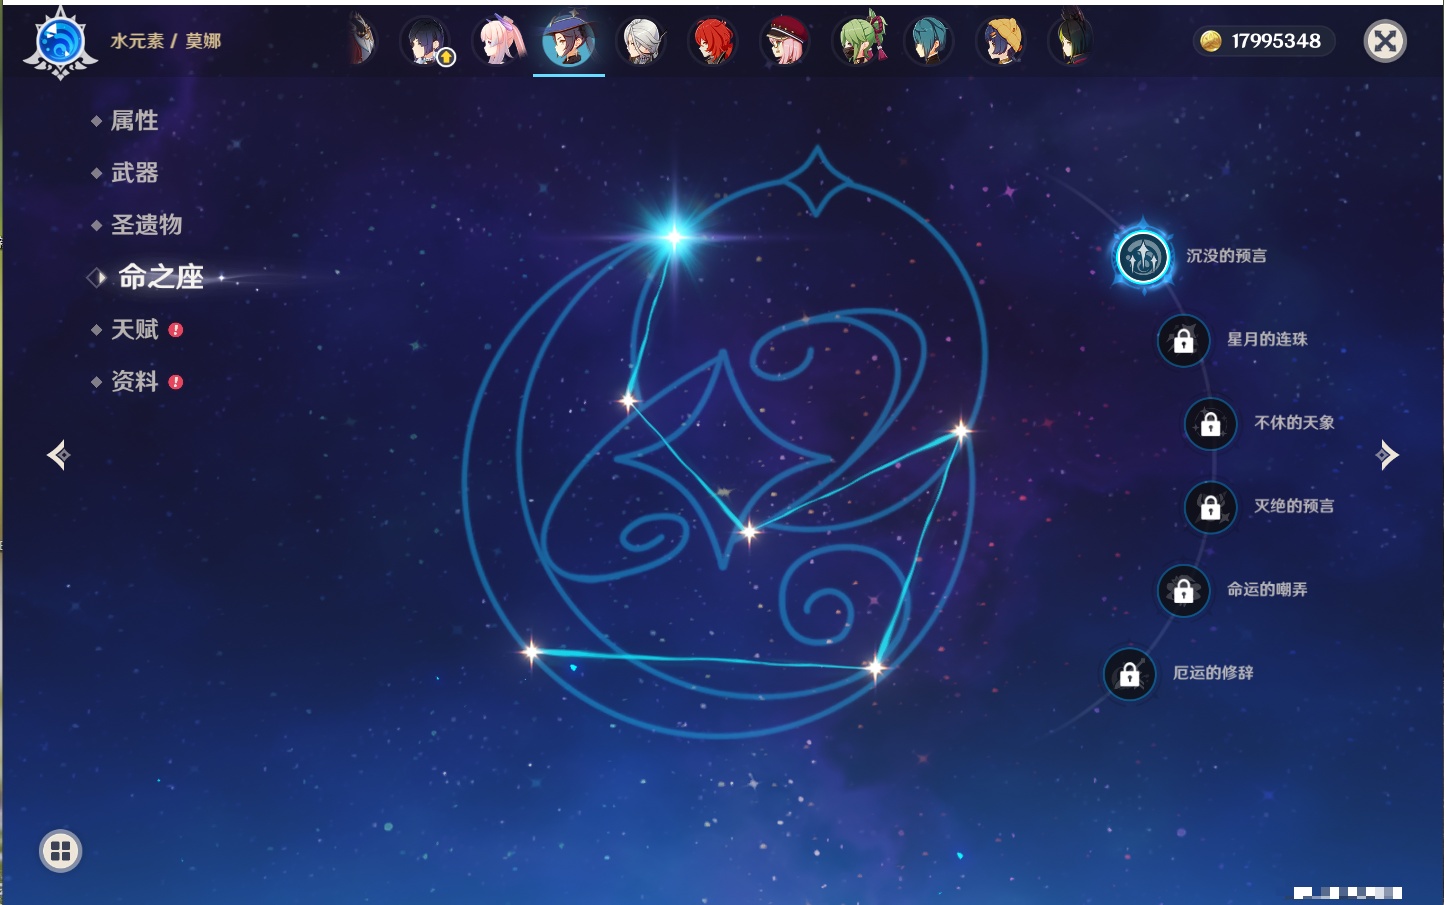Click the 厄运的修辞 label

pyautogui.click(x=1213, y=673)
